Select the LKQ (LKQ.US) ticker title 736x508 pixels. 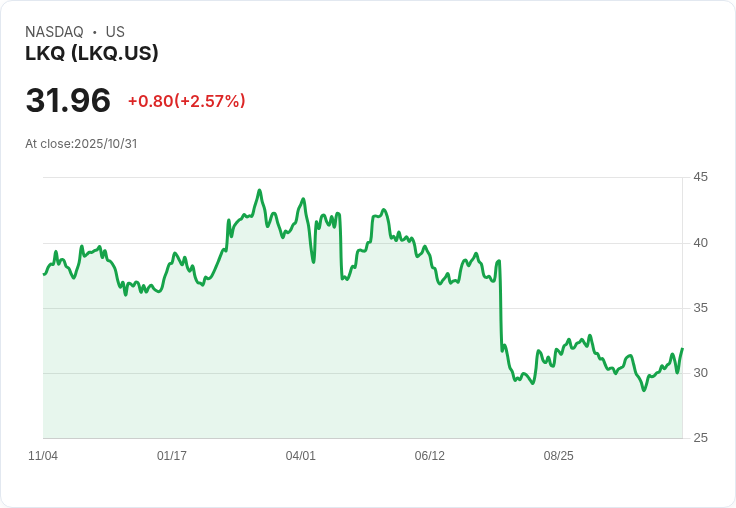click(92, 54)
